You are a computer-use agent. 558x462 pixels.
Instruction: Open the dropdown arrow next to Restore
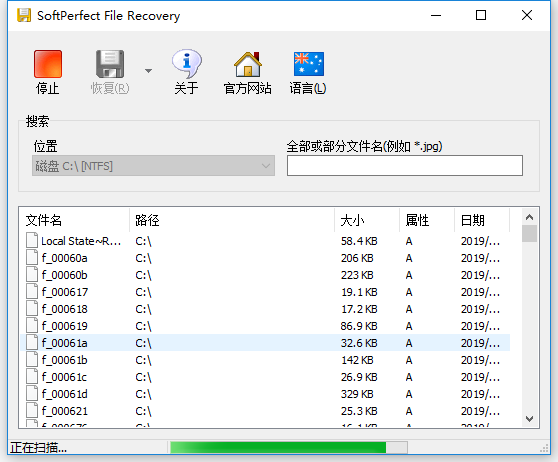tap(148, 71)
